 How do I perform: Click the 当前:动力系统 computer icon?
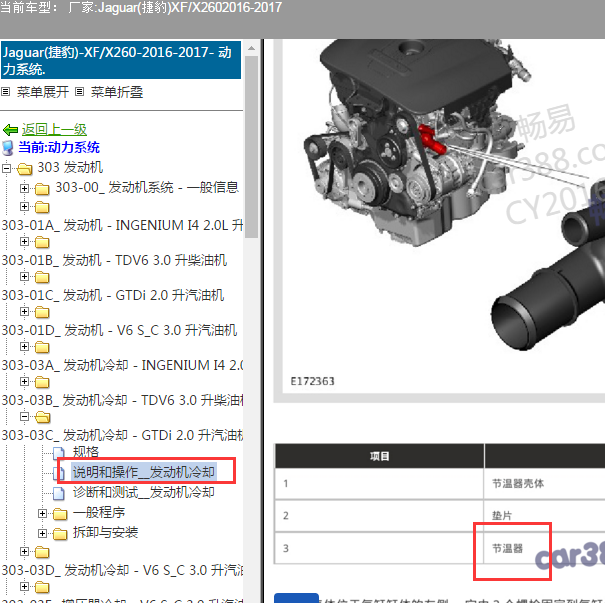tap(8, 148)
